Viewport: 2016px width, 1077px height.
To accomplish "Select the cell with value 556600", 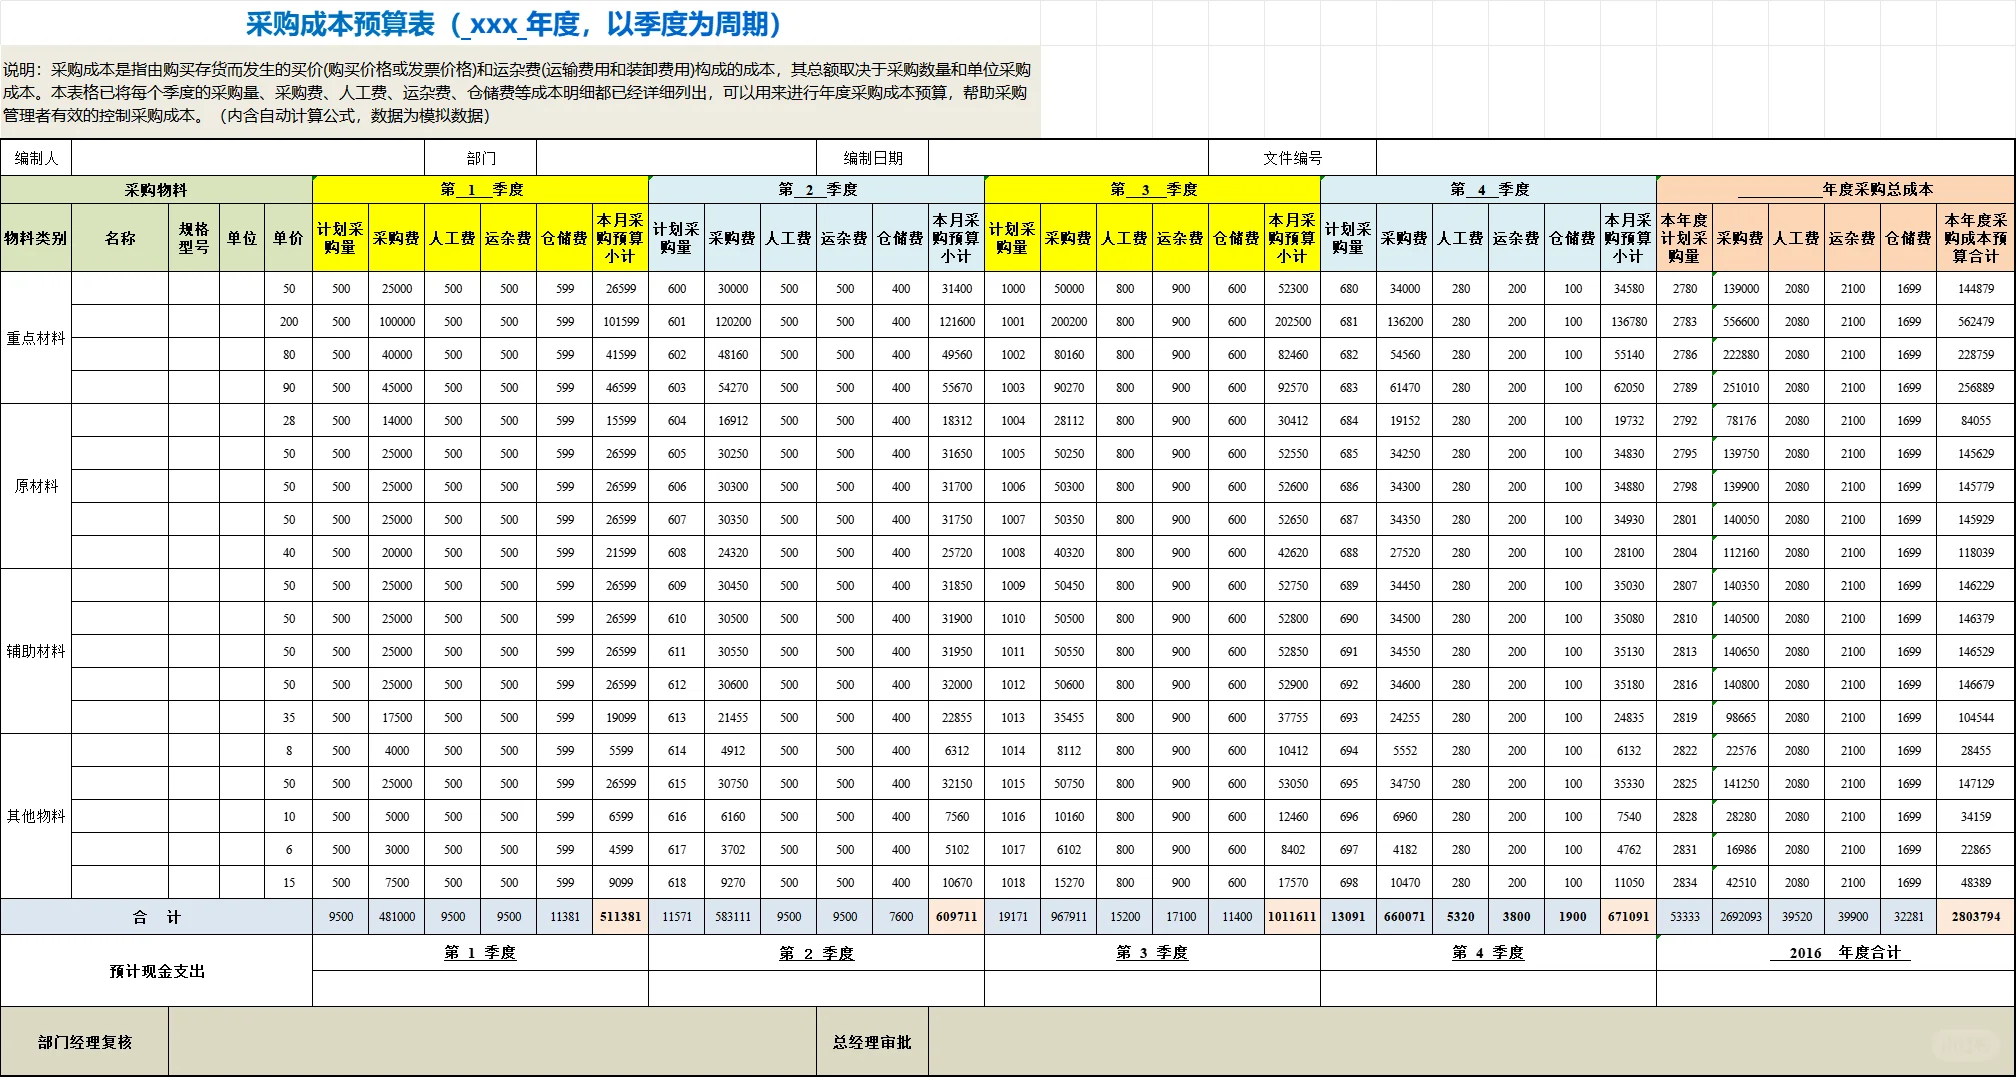I will tap(1741, 322).
